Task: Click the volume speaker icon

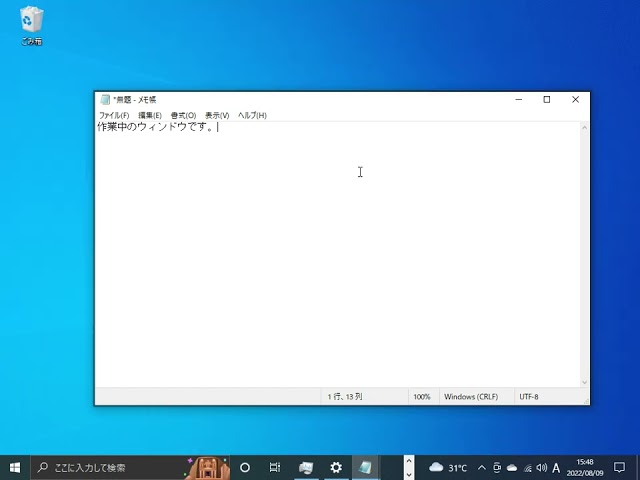Action: point(541,467)
